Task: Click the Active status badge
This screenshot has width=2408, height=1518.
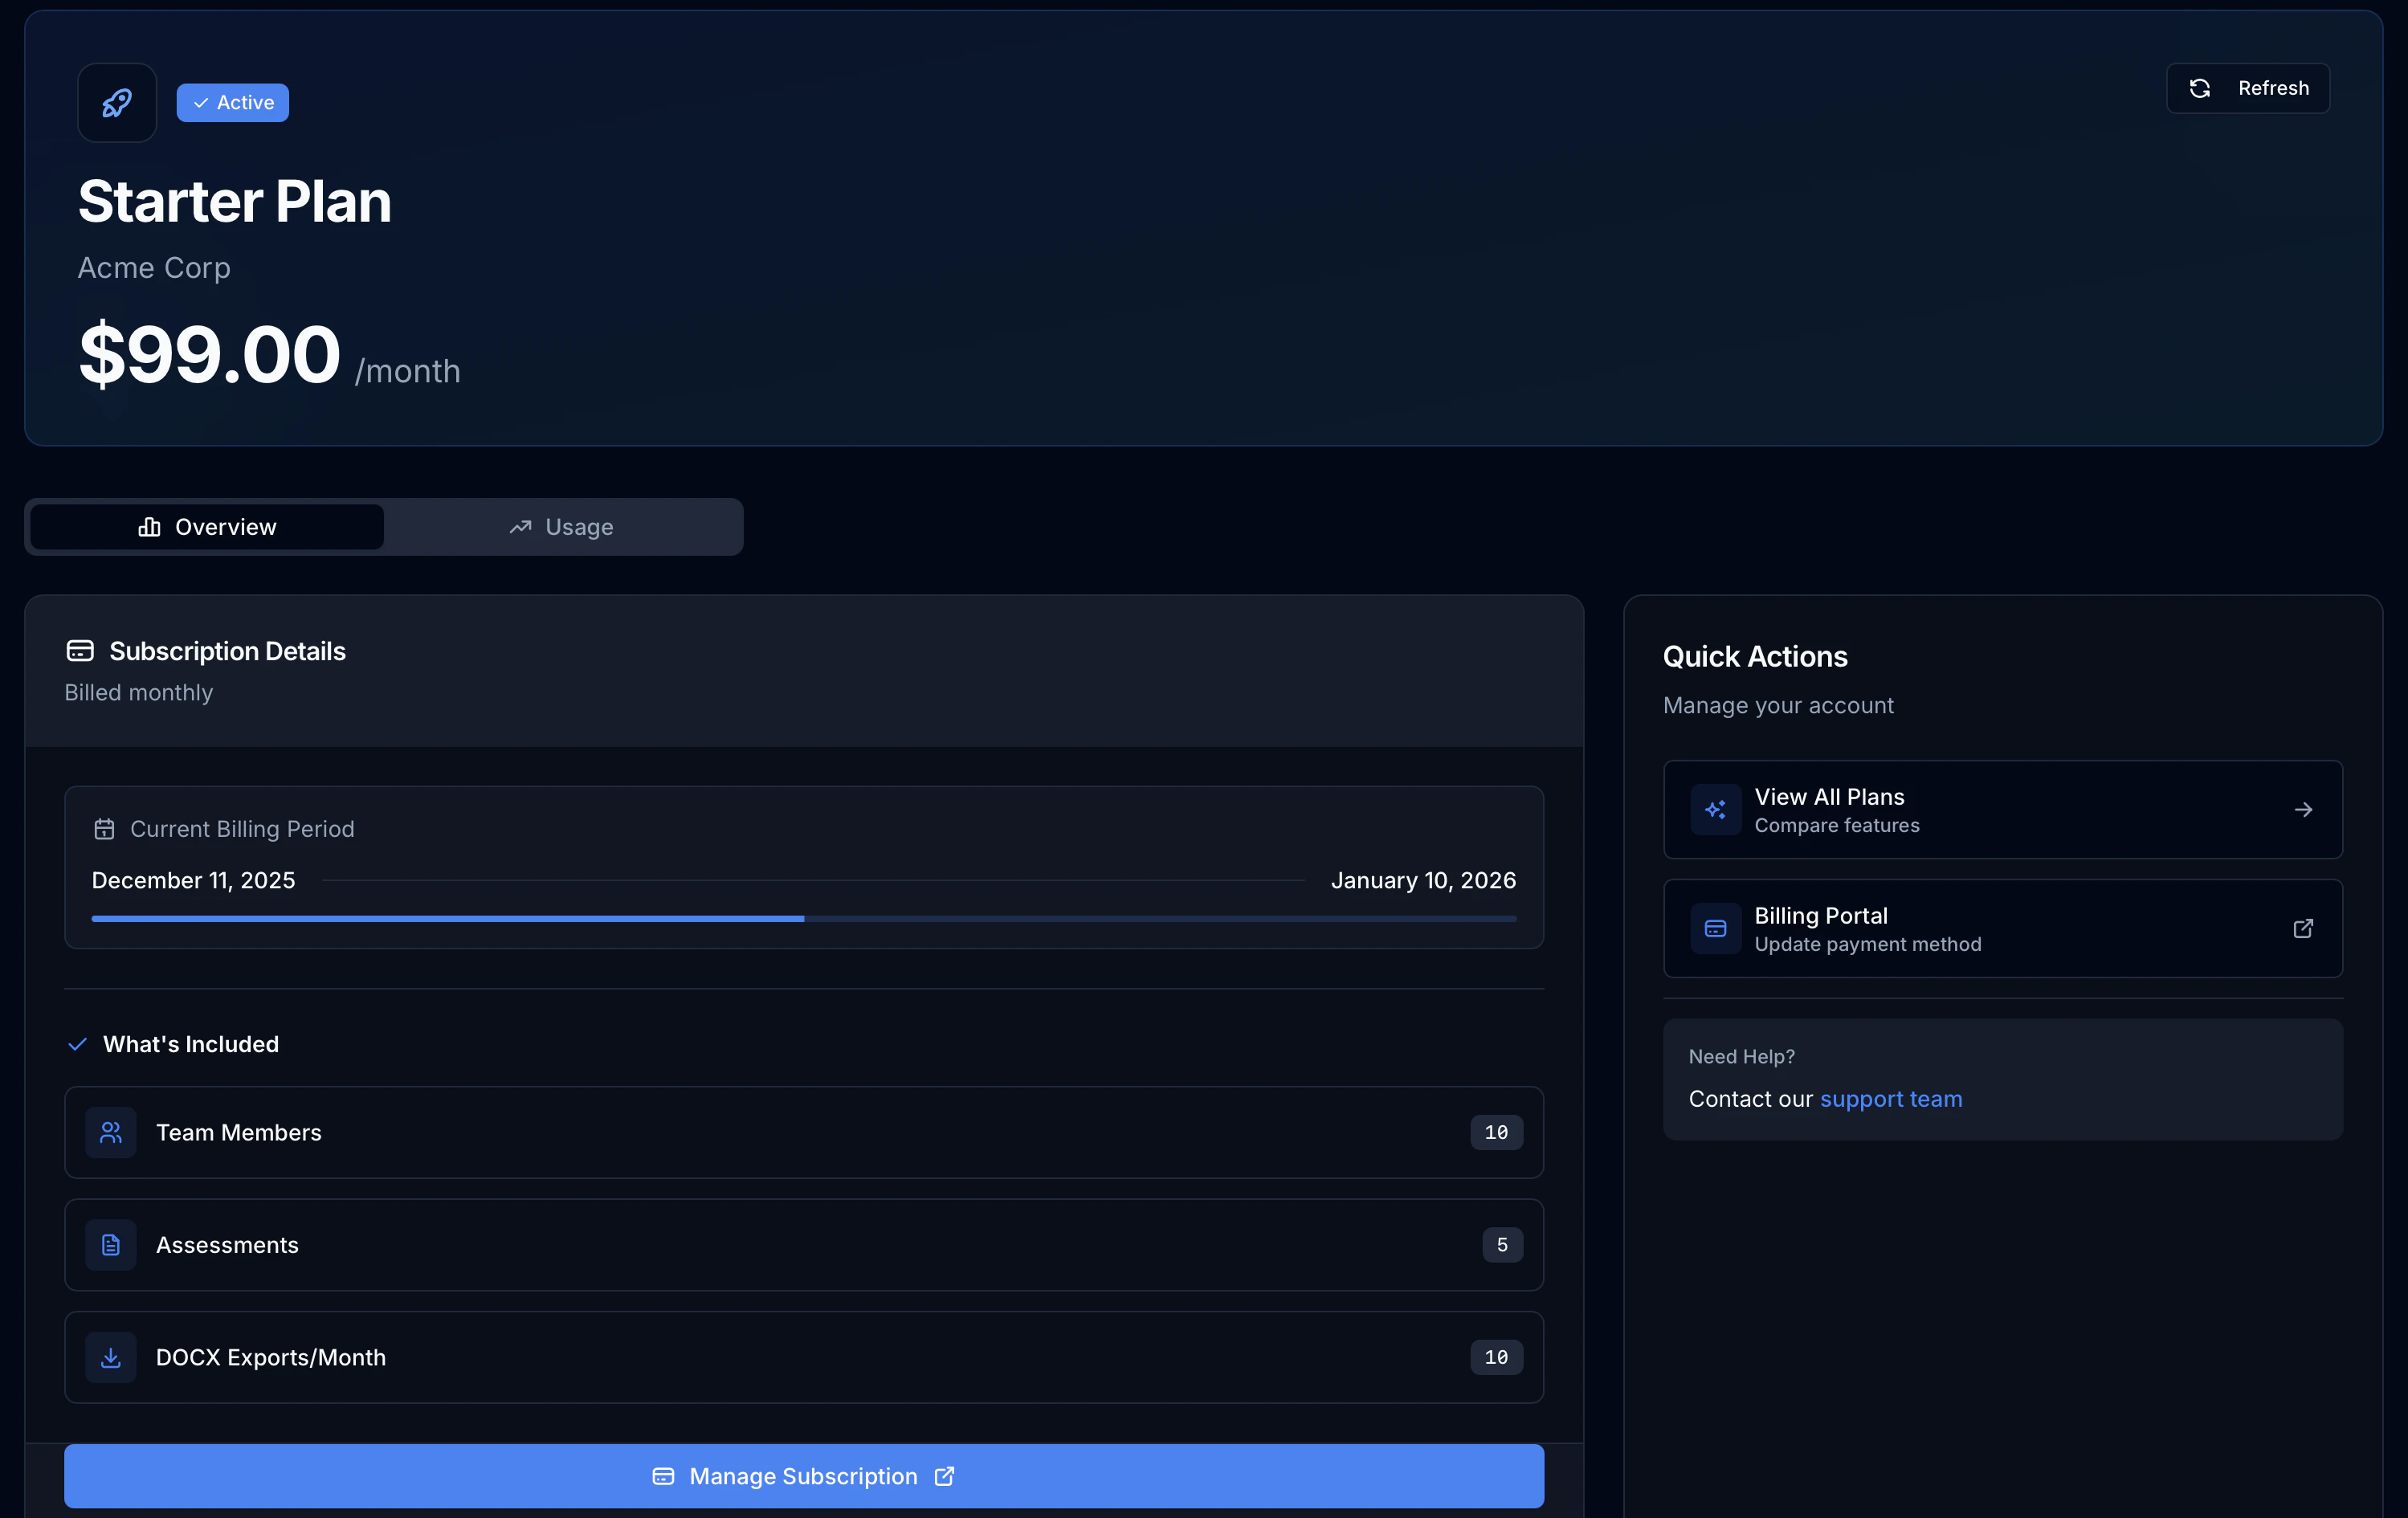Action: (x=232, y=102)
